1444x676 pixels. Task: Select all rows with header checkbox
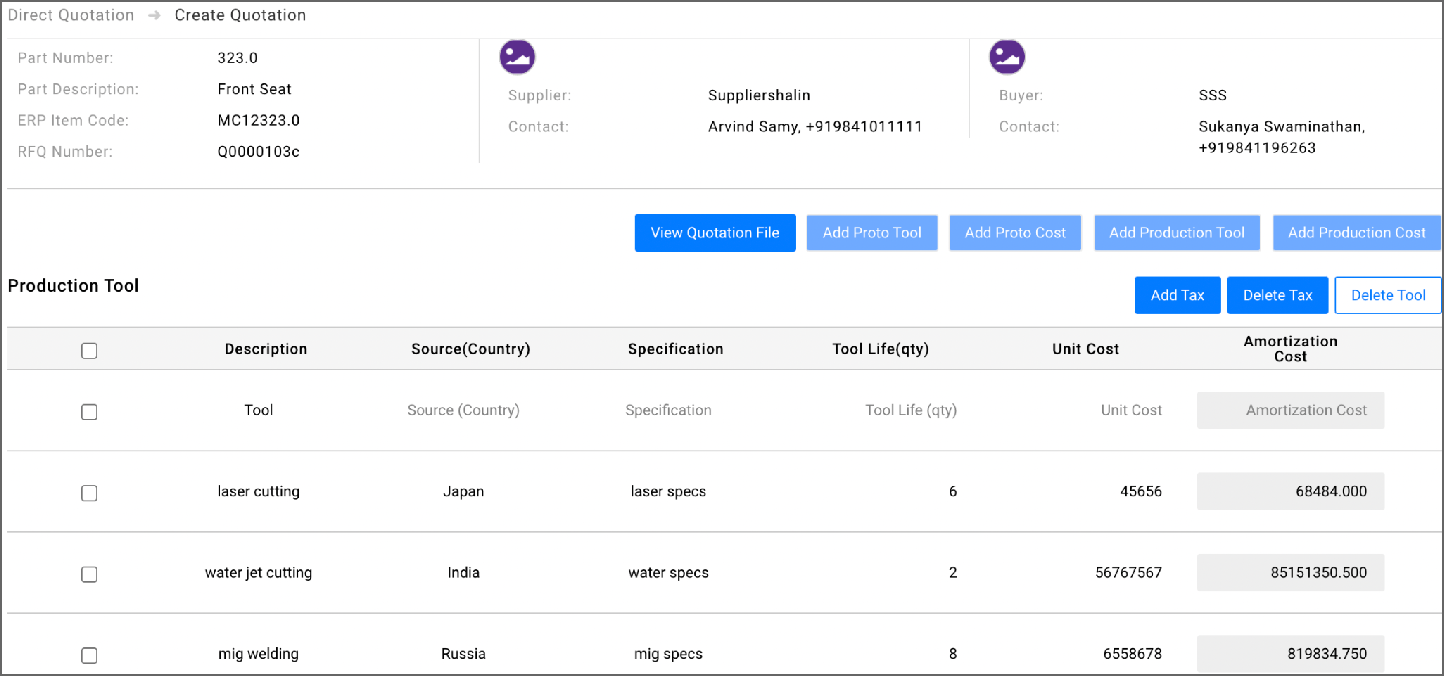pos(89,350)
